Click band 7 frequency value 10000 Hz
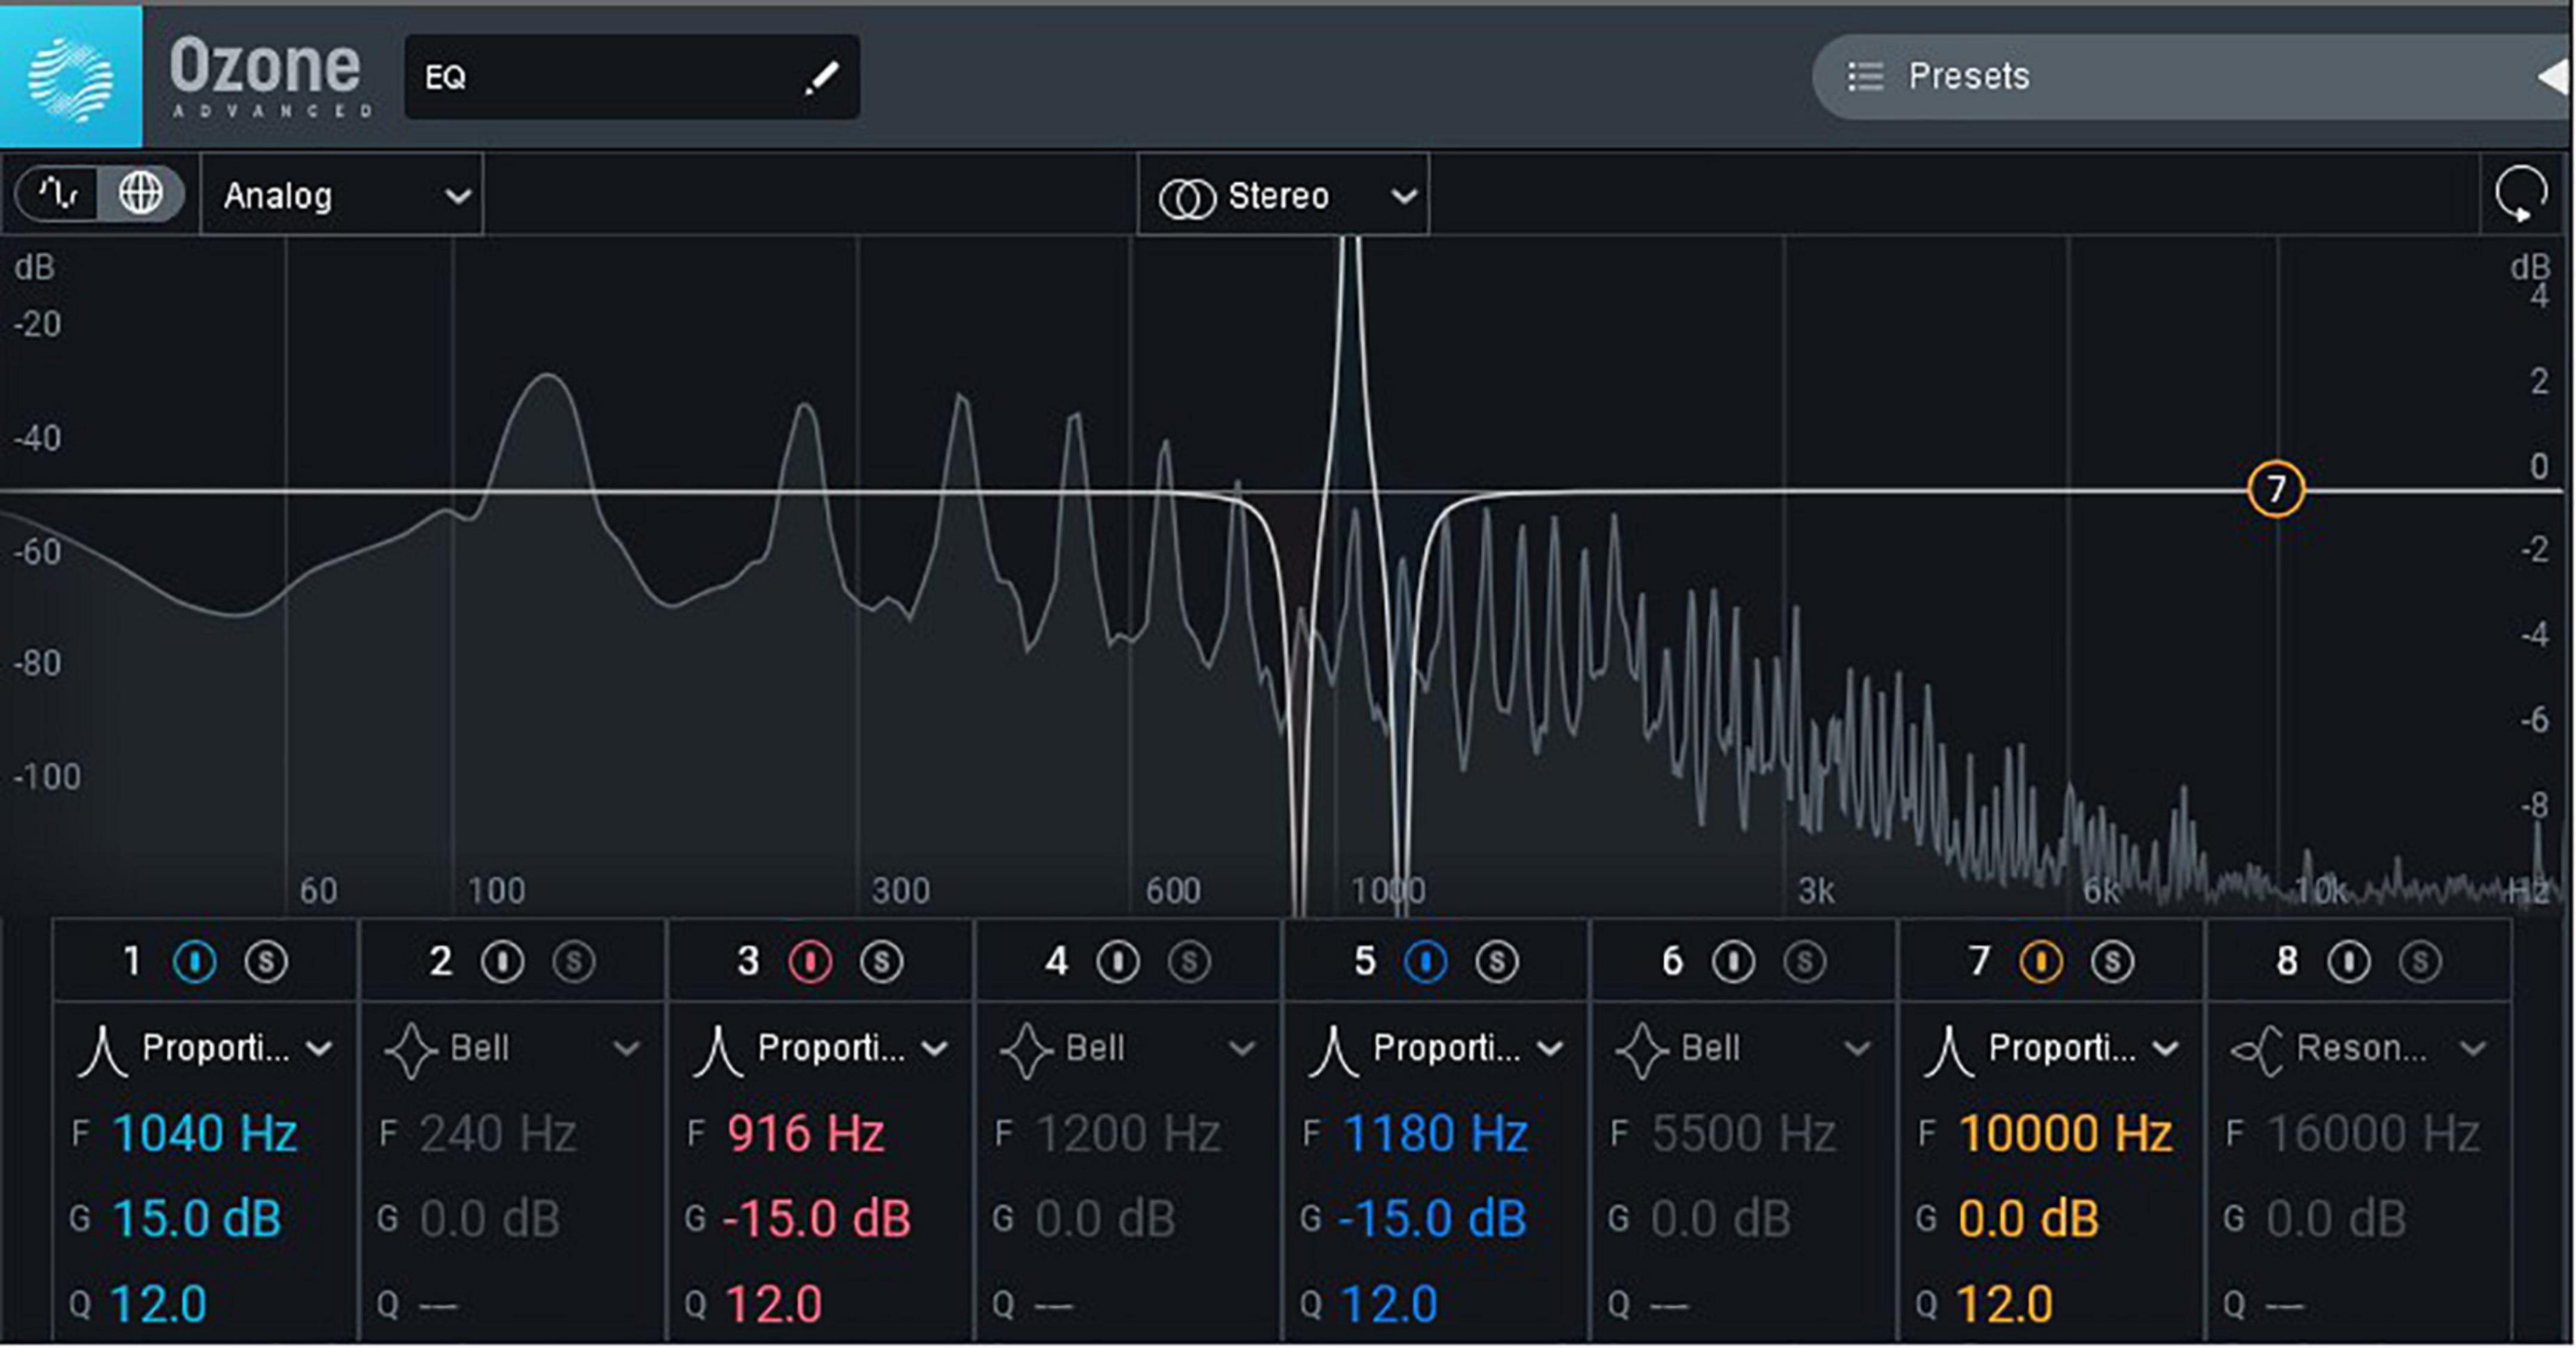The height and width of the screenshot is (1348, 2576). (x=2065, y=1134)
